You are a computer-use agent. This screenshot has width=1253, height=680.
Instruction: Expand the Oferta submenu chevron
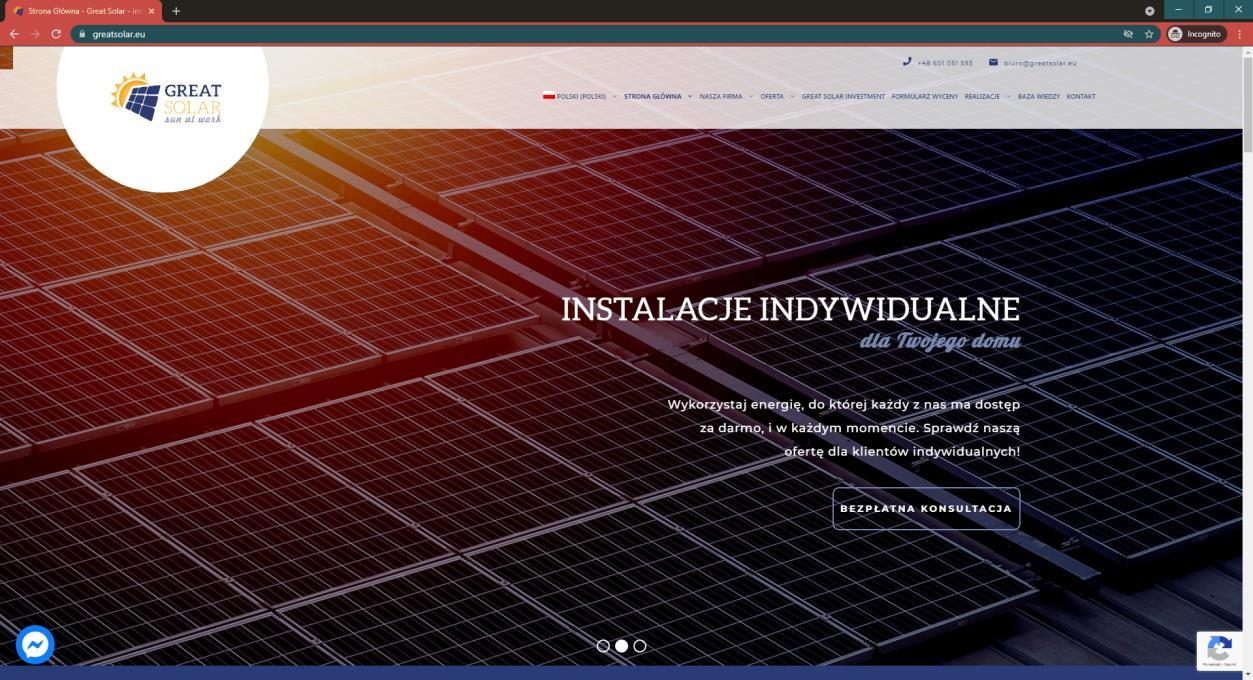pyautogui.click(x=792, y=97)
